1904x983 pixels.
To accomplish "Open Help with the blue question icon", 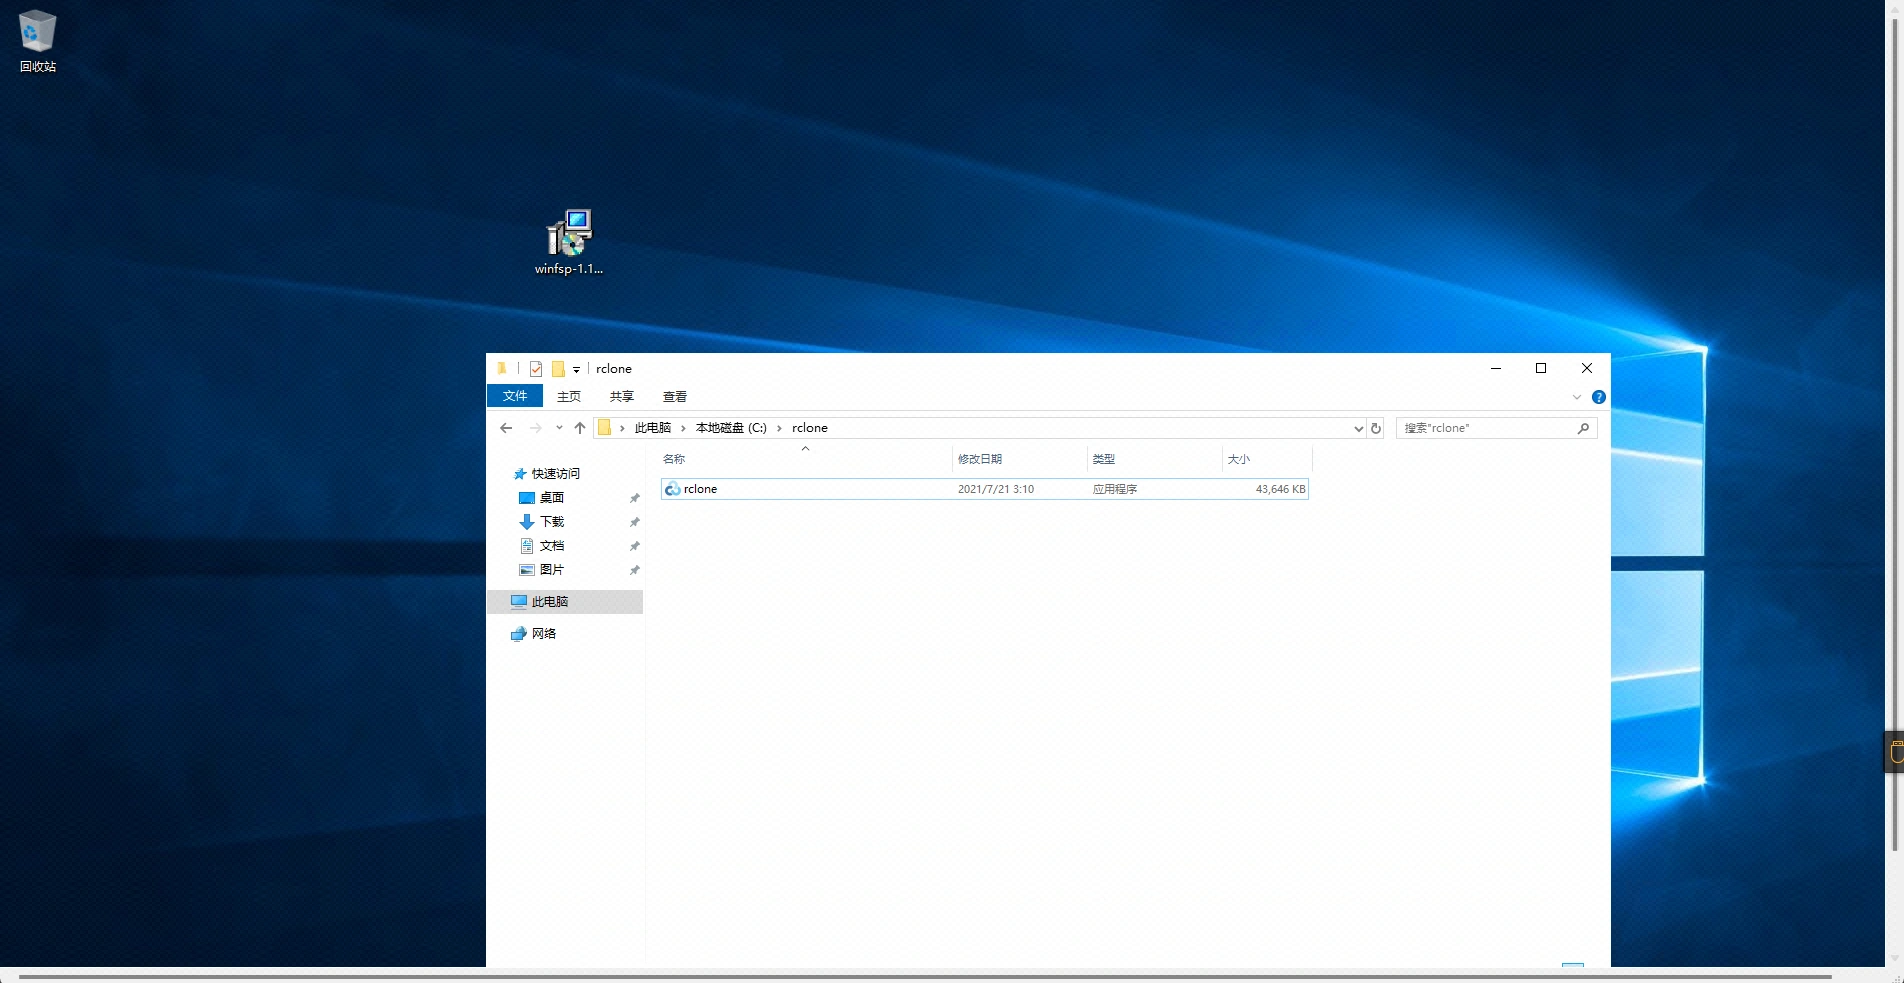I will [1598, 397].
